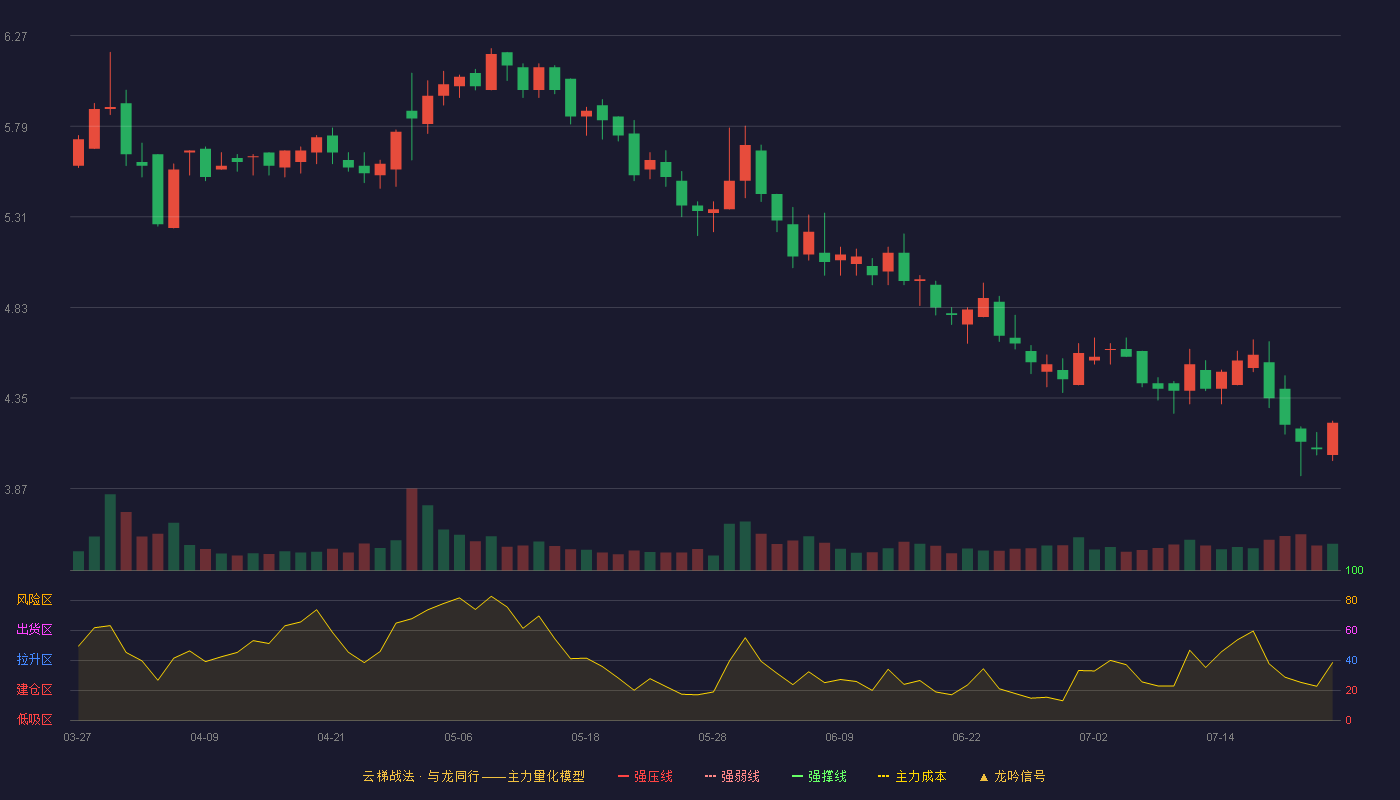Image resolution: width=1400 pixels, height=800 pixels.
Task: Select the 风险区 zone label
Action: click(34, 600)
